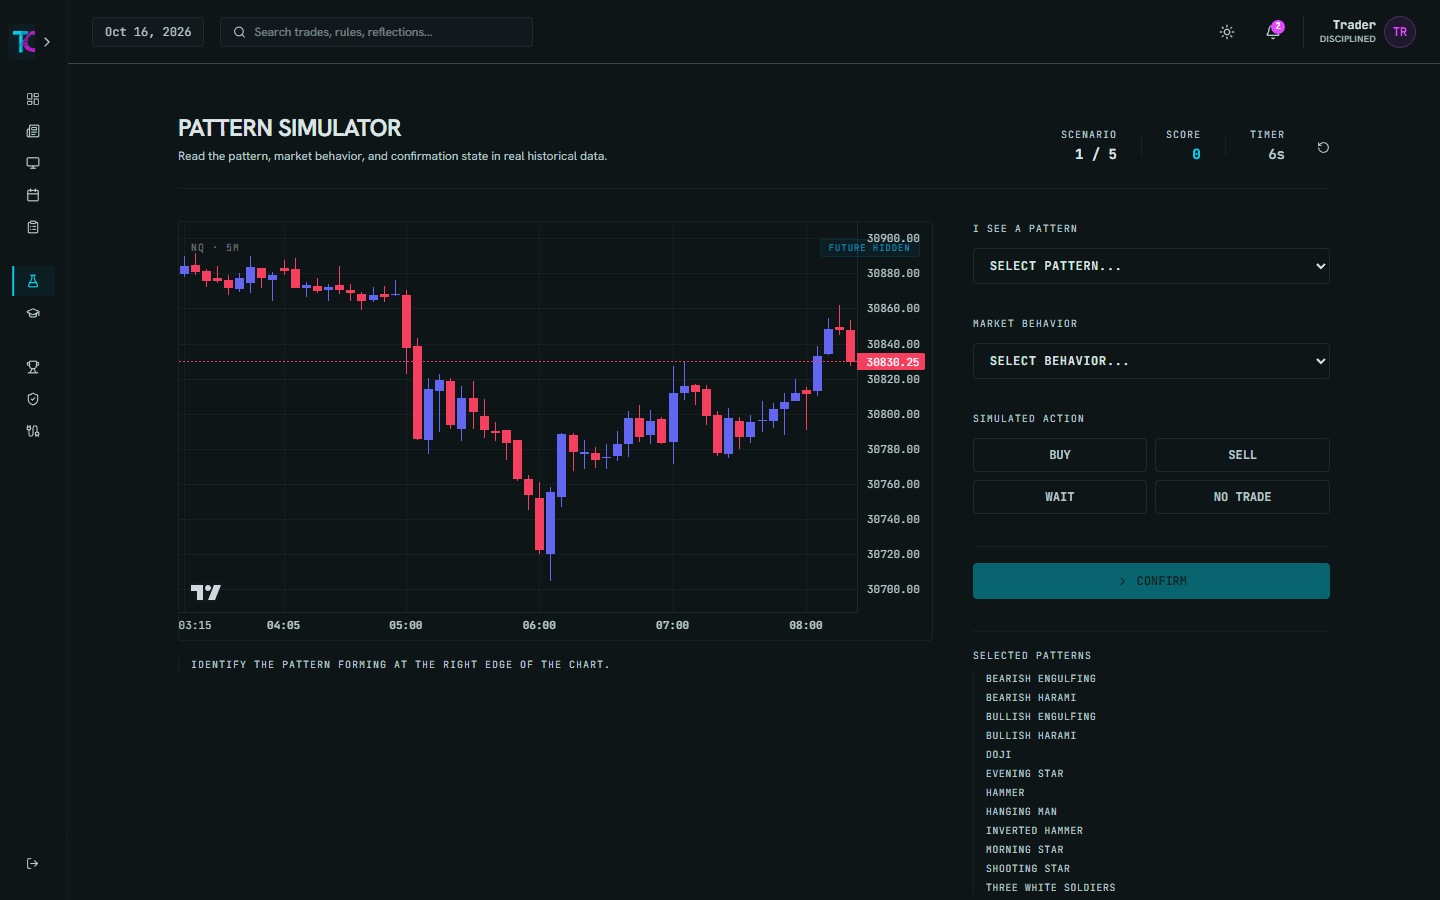Select the flask simulator icon in sidebar

pyautogui.click(x=33, y=281)
